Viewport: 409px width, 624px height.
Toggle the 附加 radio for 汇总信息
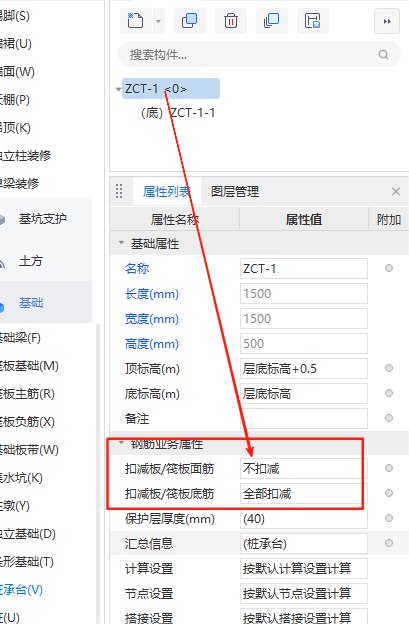coord(389,543)
